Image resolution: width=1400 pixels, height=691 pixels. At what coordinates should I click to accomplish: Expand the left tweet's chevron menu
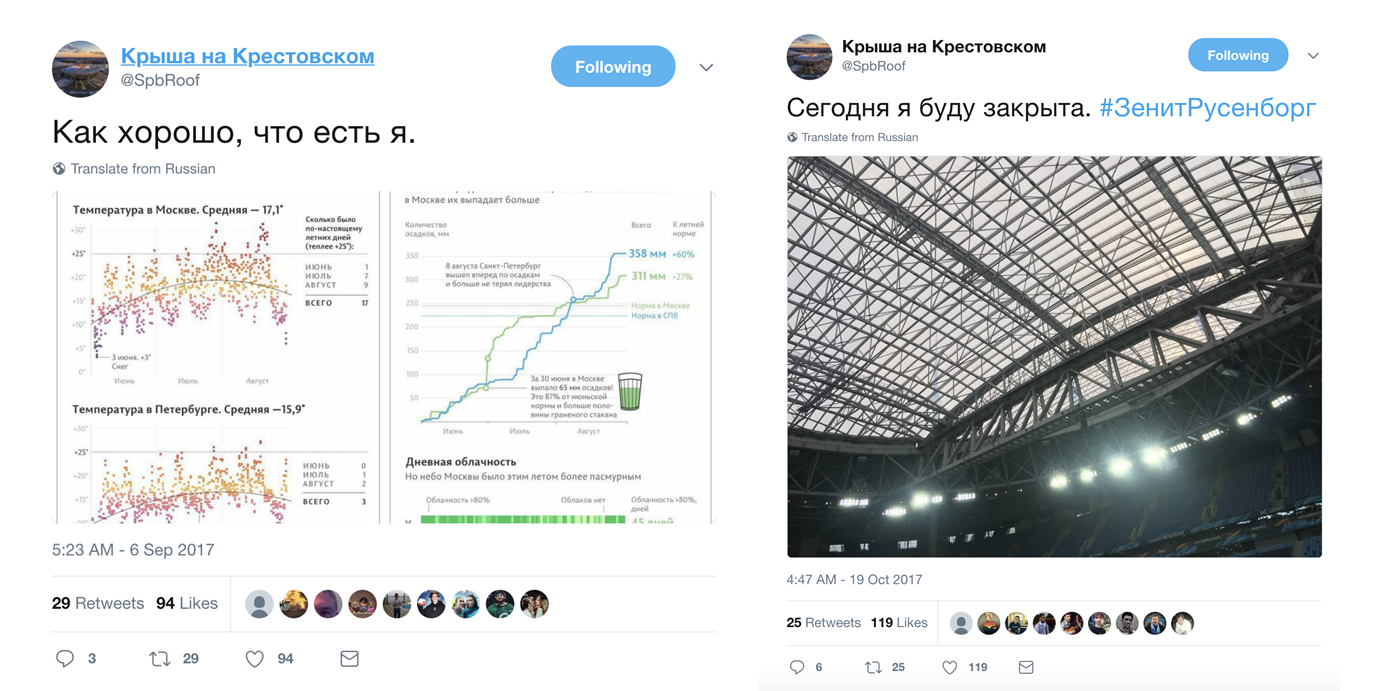click(706, 67)
